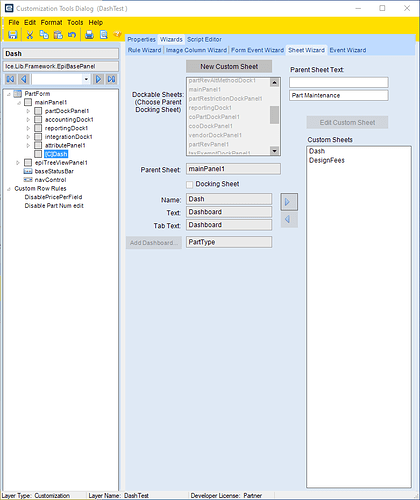Select DesignFees in Custom Sheets list
Screen dimensions: 420x500
point(327,160)
